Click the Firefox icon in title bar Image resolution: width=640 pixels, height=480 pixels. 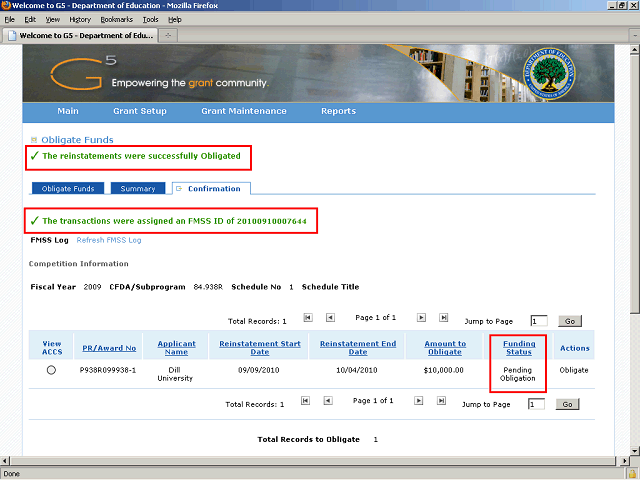coord(6,5)
